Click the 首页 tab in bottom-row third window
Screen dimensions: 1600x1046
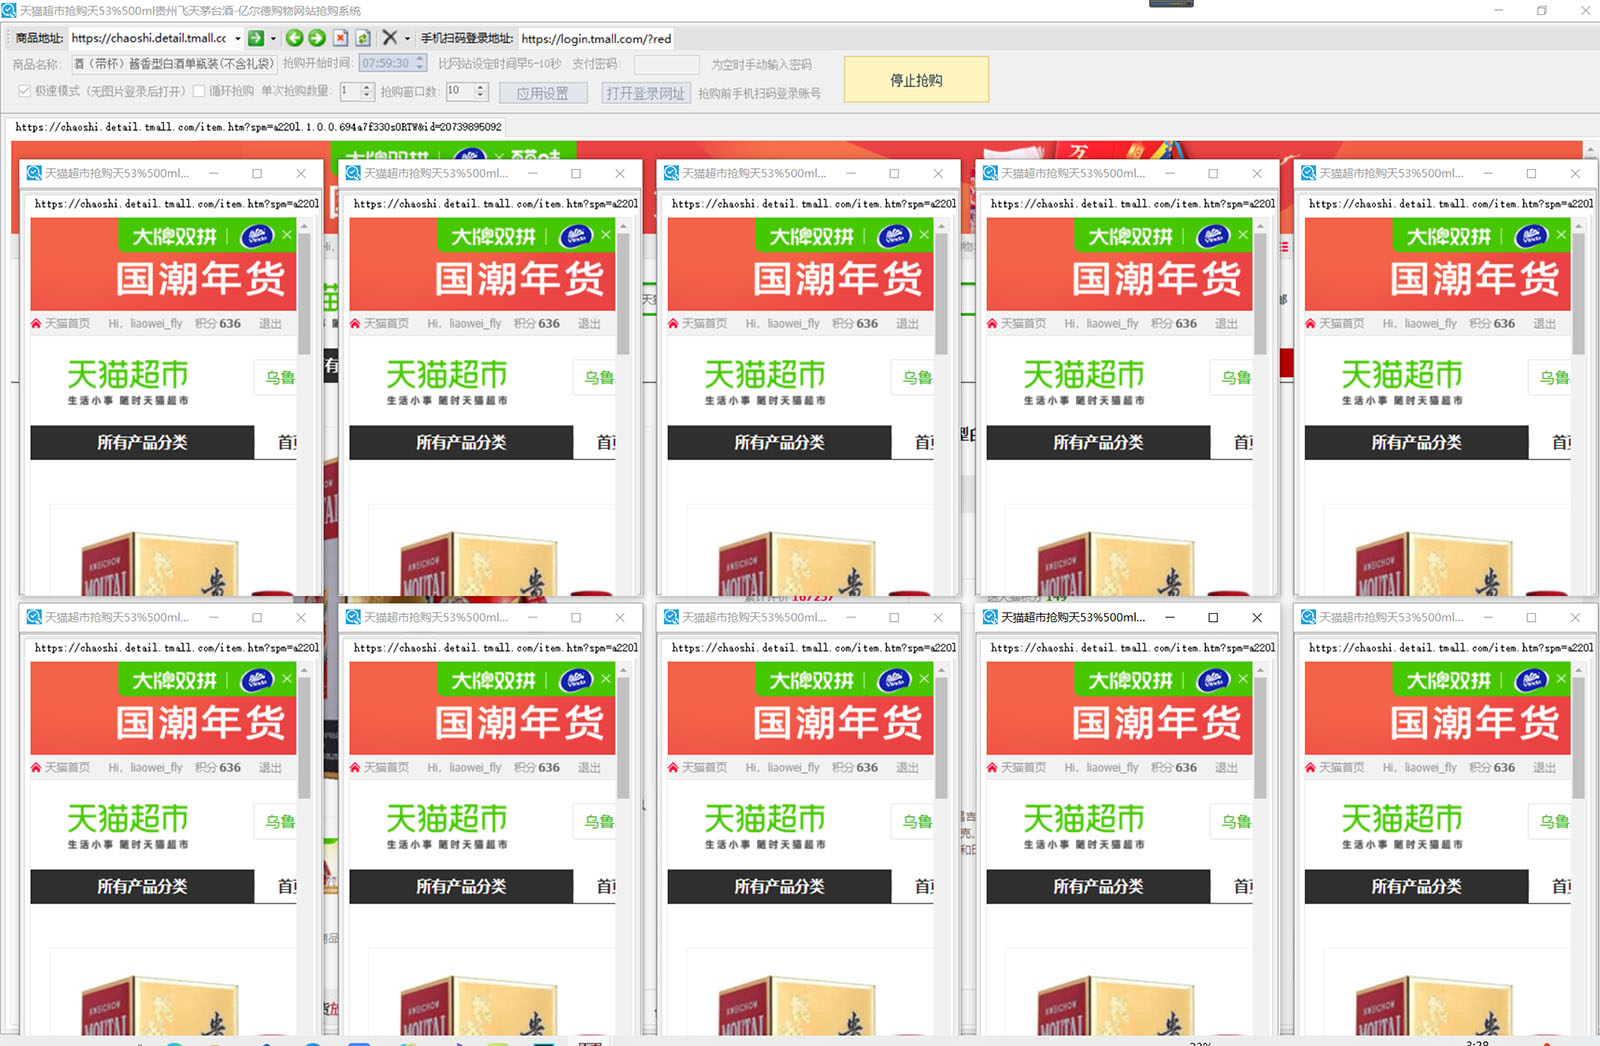pos(924,886)
